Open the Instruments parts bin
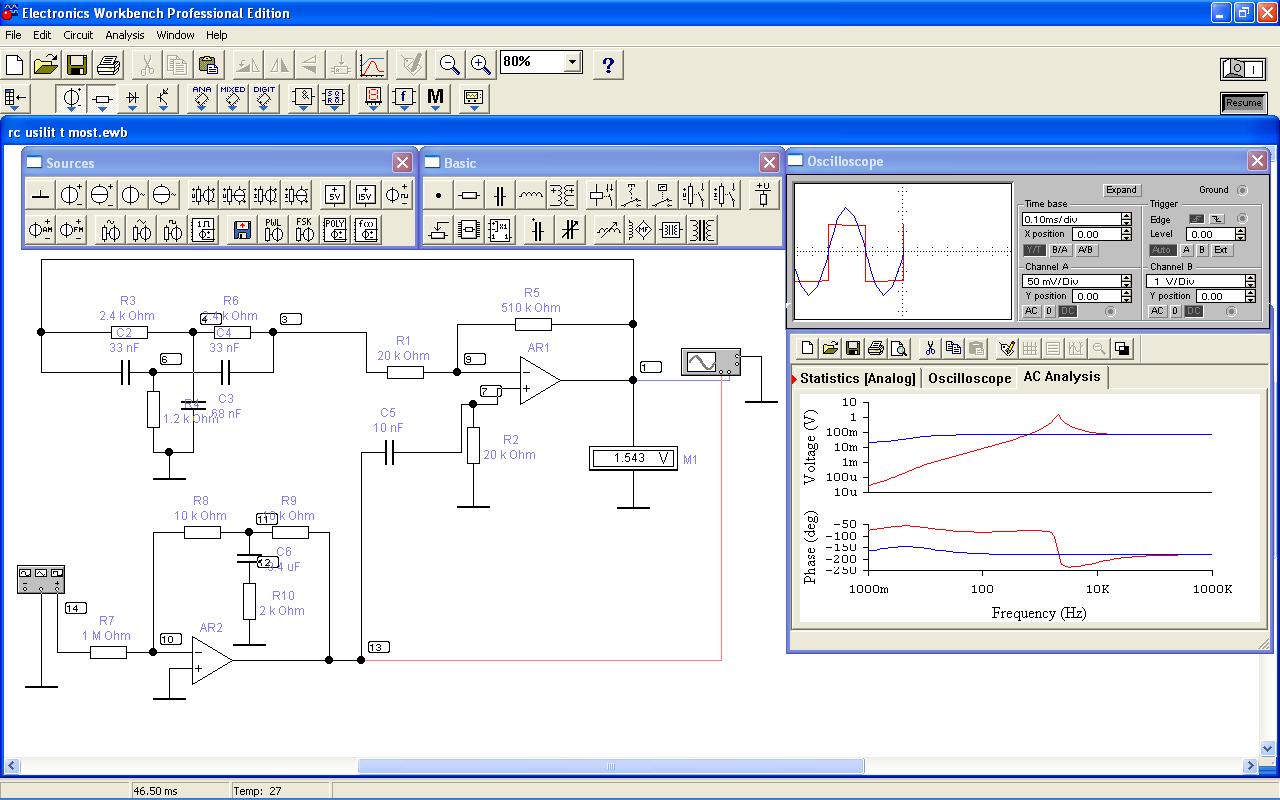Image resolution: width=1280 pixels, height=800 pixels. [473, 98]
